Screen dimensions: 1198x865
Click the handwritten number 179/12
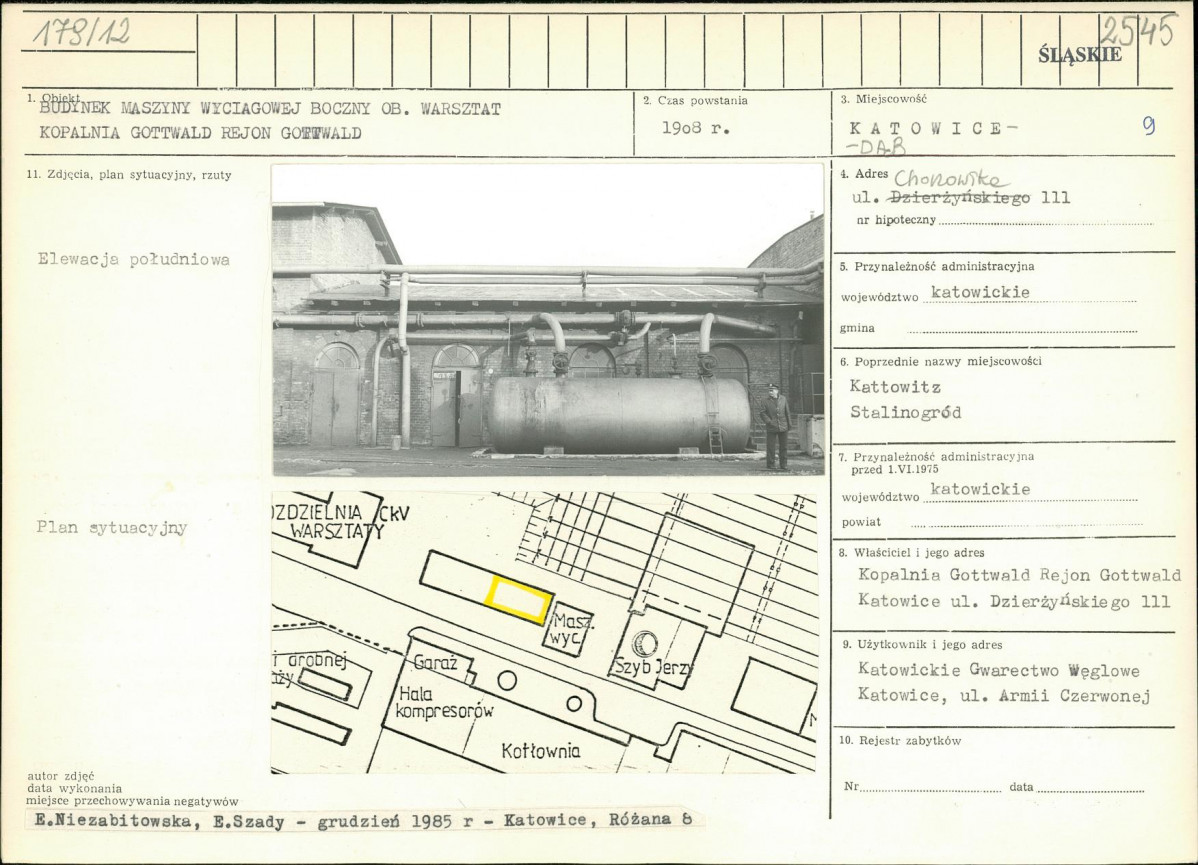pos(82,33)
